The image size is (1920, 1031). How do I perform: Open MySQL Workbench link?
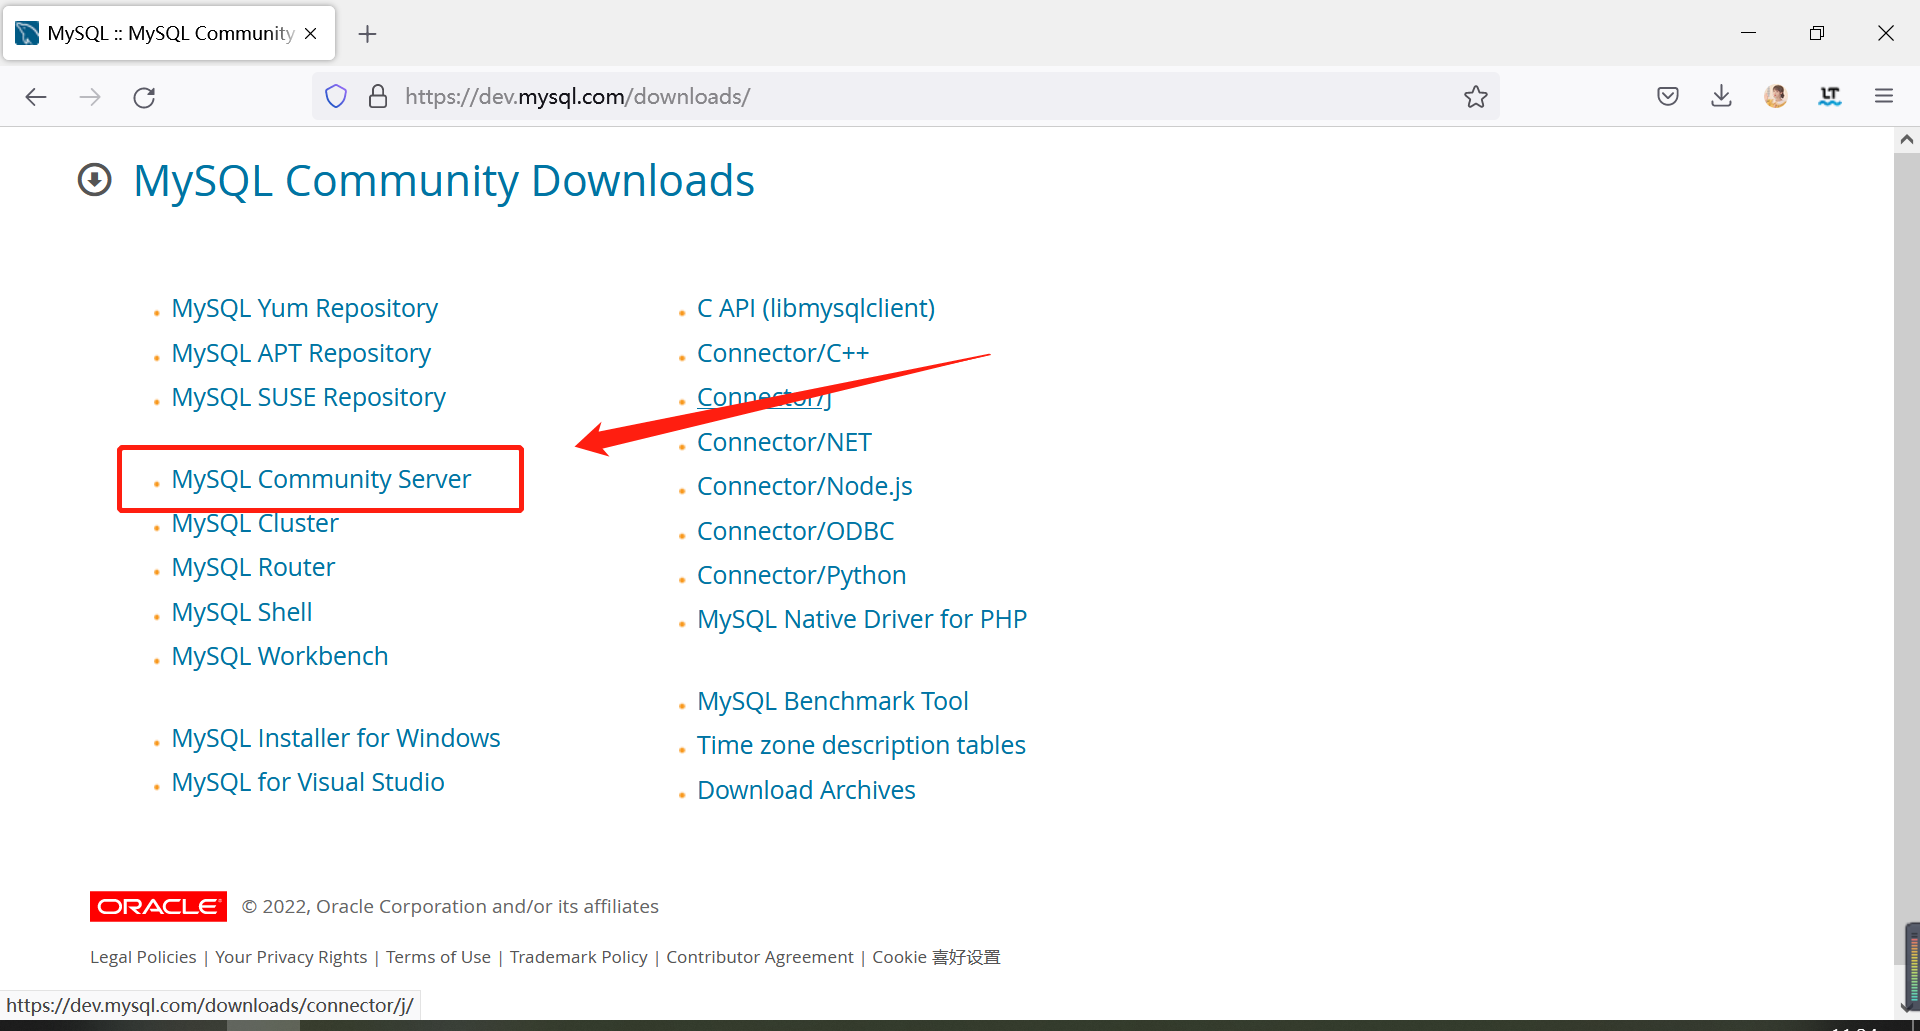tap(280, 656)
